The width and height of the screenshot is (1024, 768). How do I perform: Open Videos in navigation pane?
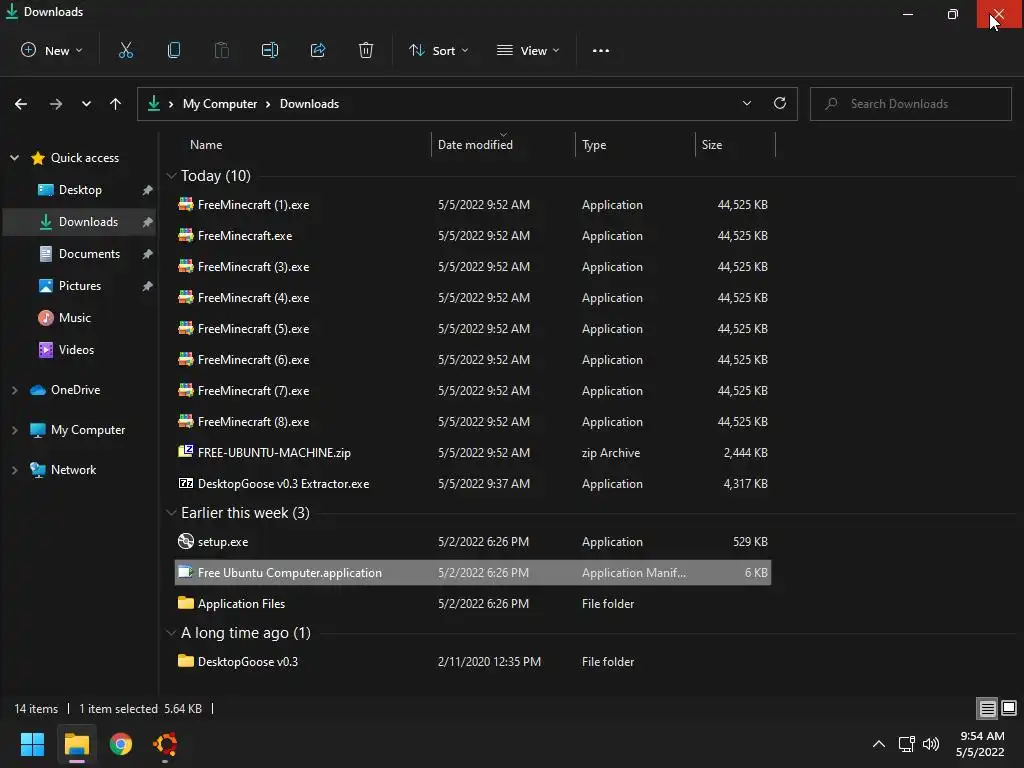coord(76,350)
